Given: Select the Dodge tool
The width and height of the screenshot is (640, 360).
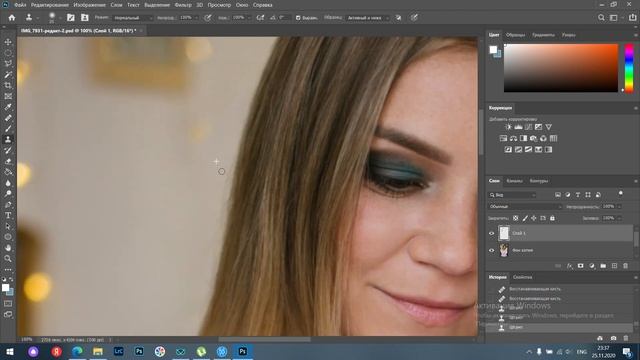Looking at the screenshot, I should point(8,193).
